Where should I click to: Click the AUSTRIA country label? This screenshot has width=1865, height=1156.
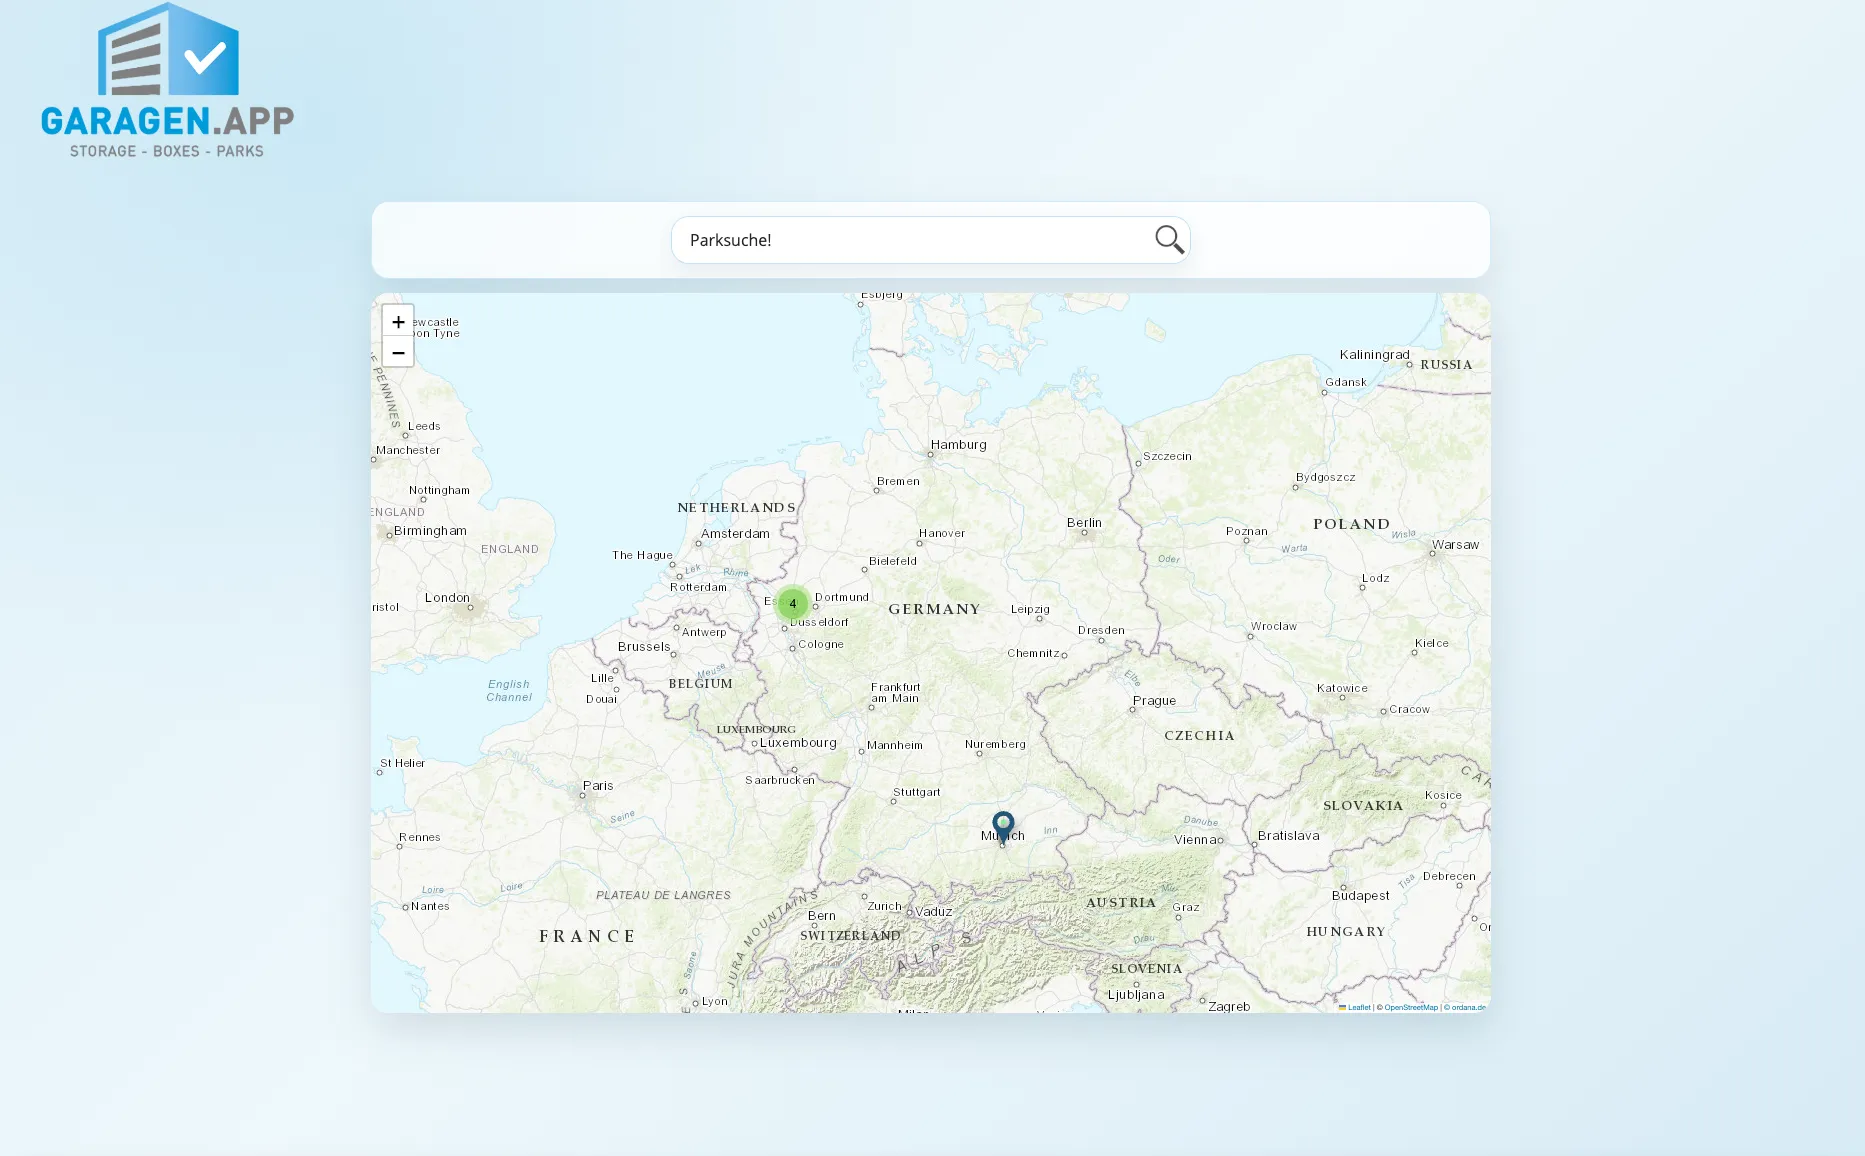point(1121,903)
